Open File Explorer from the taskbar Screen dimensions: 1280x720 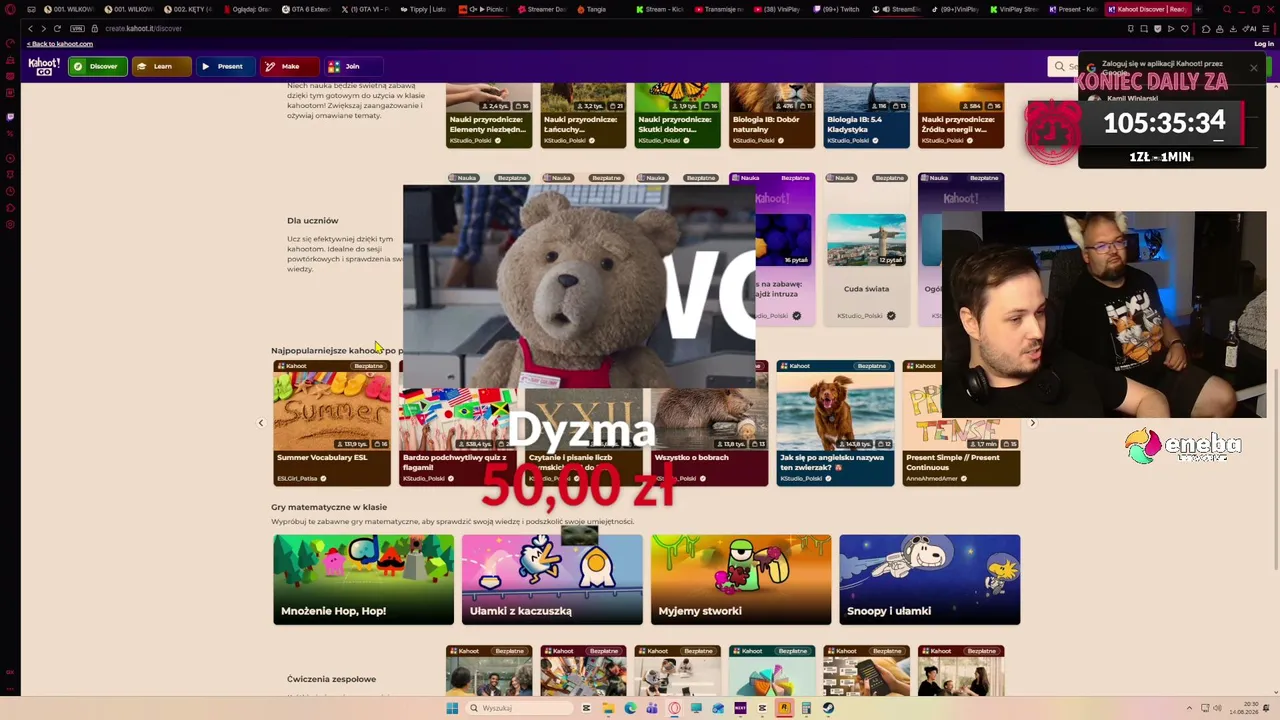608,708
